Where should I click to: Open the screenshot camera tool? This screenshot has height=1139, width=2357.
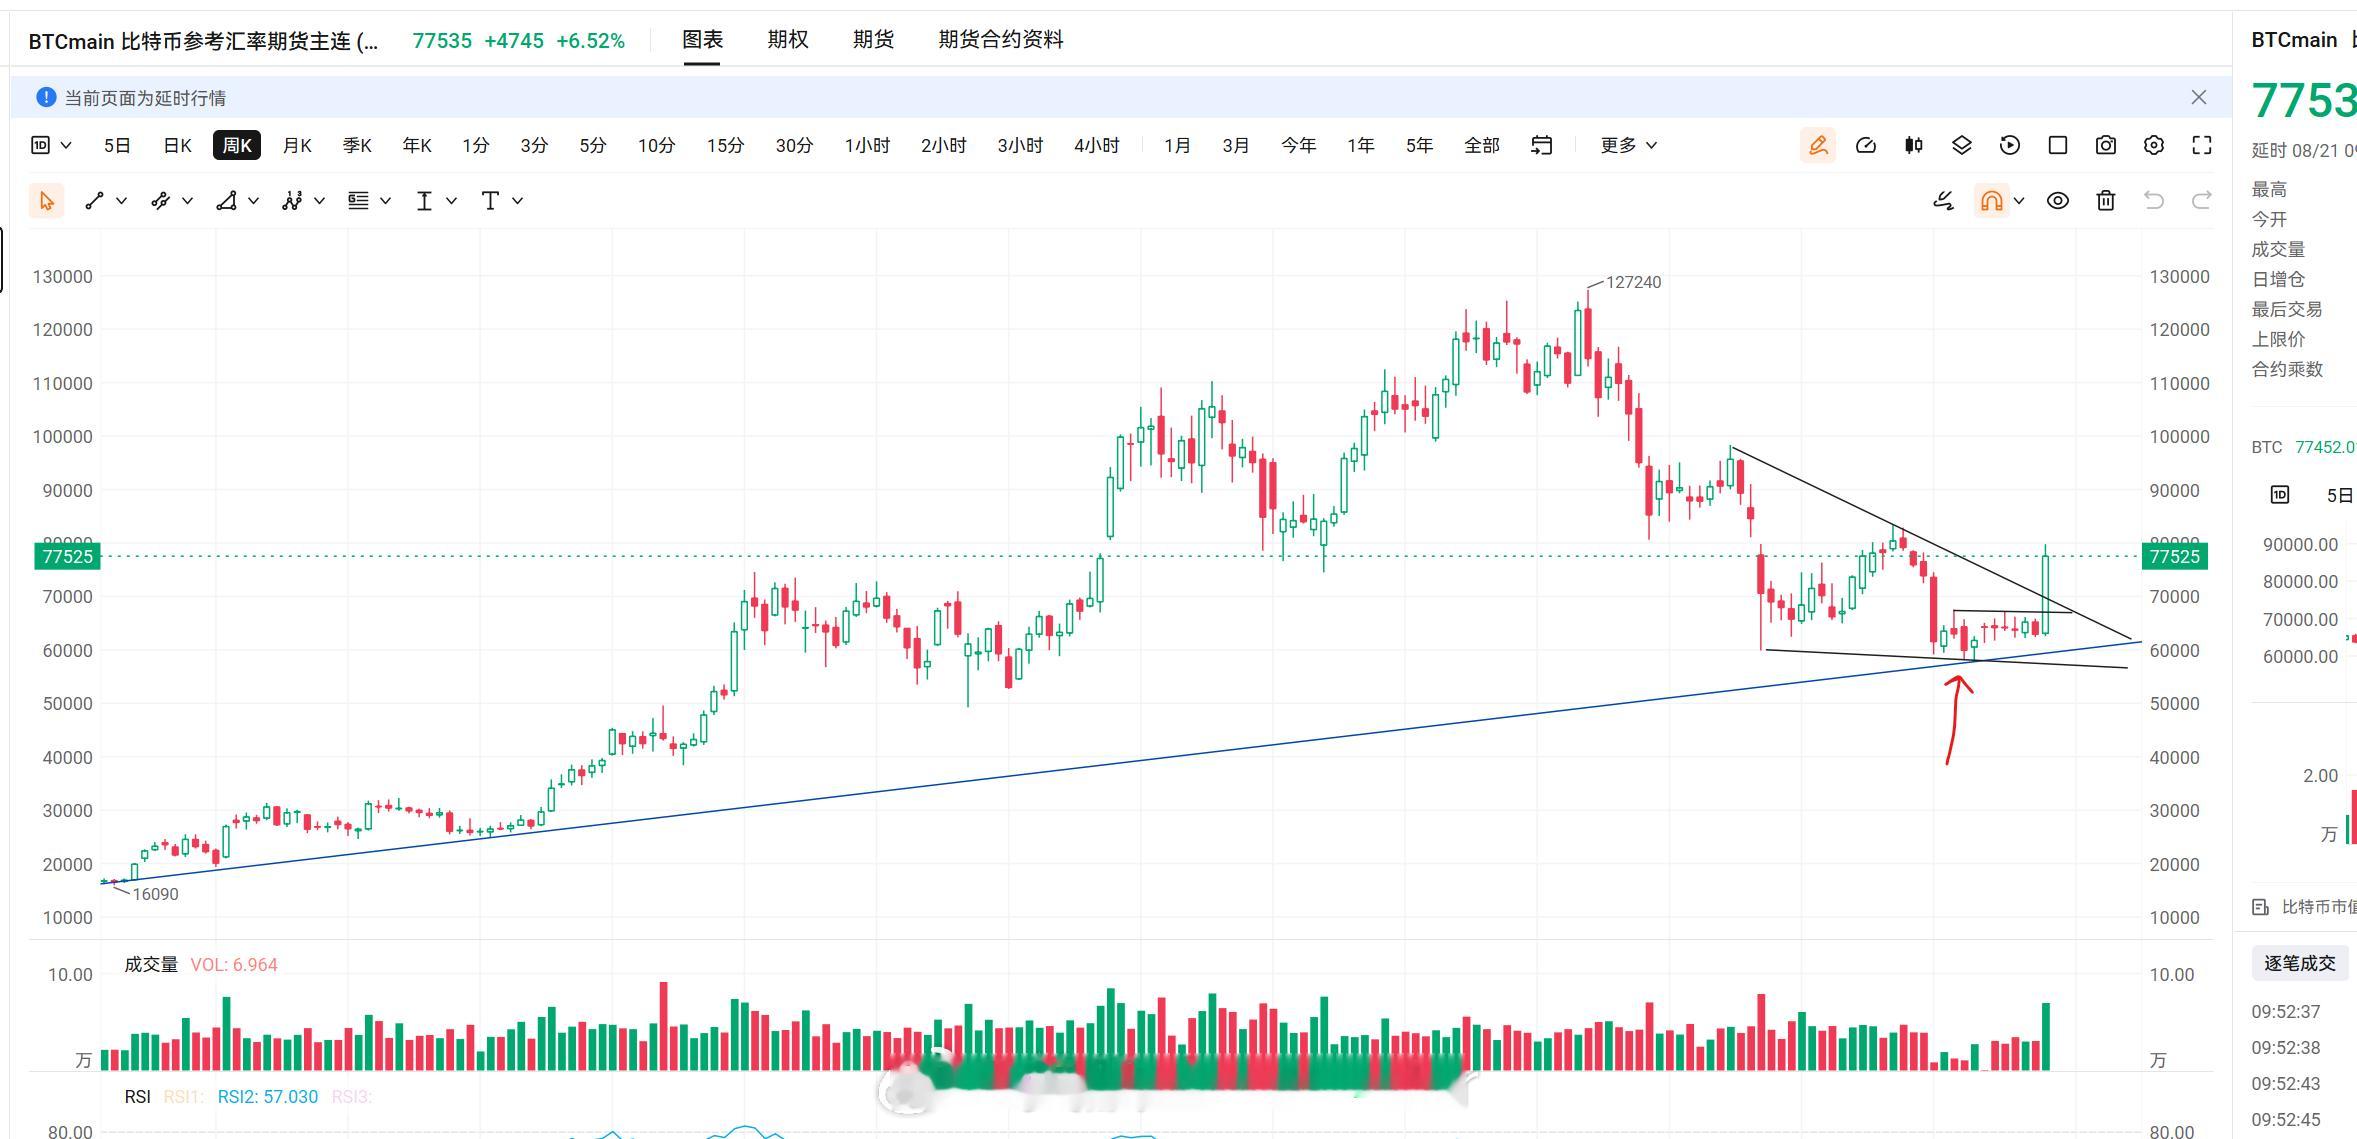[x=2106, y=145]
